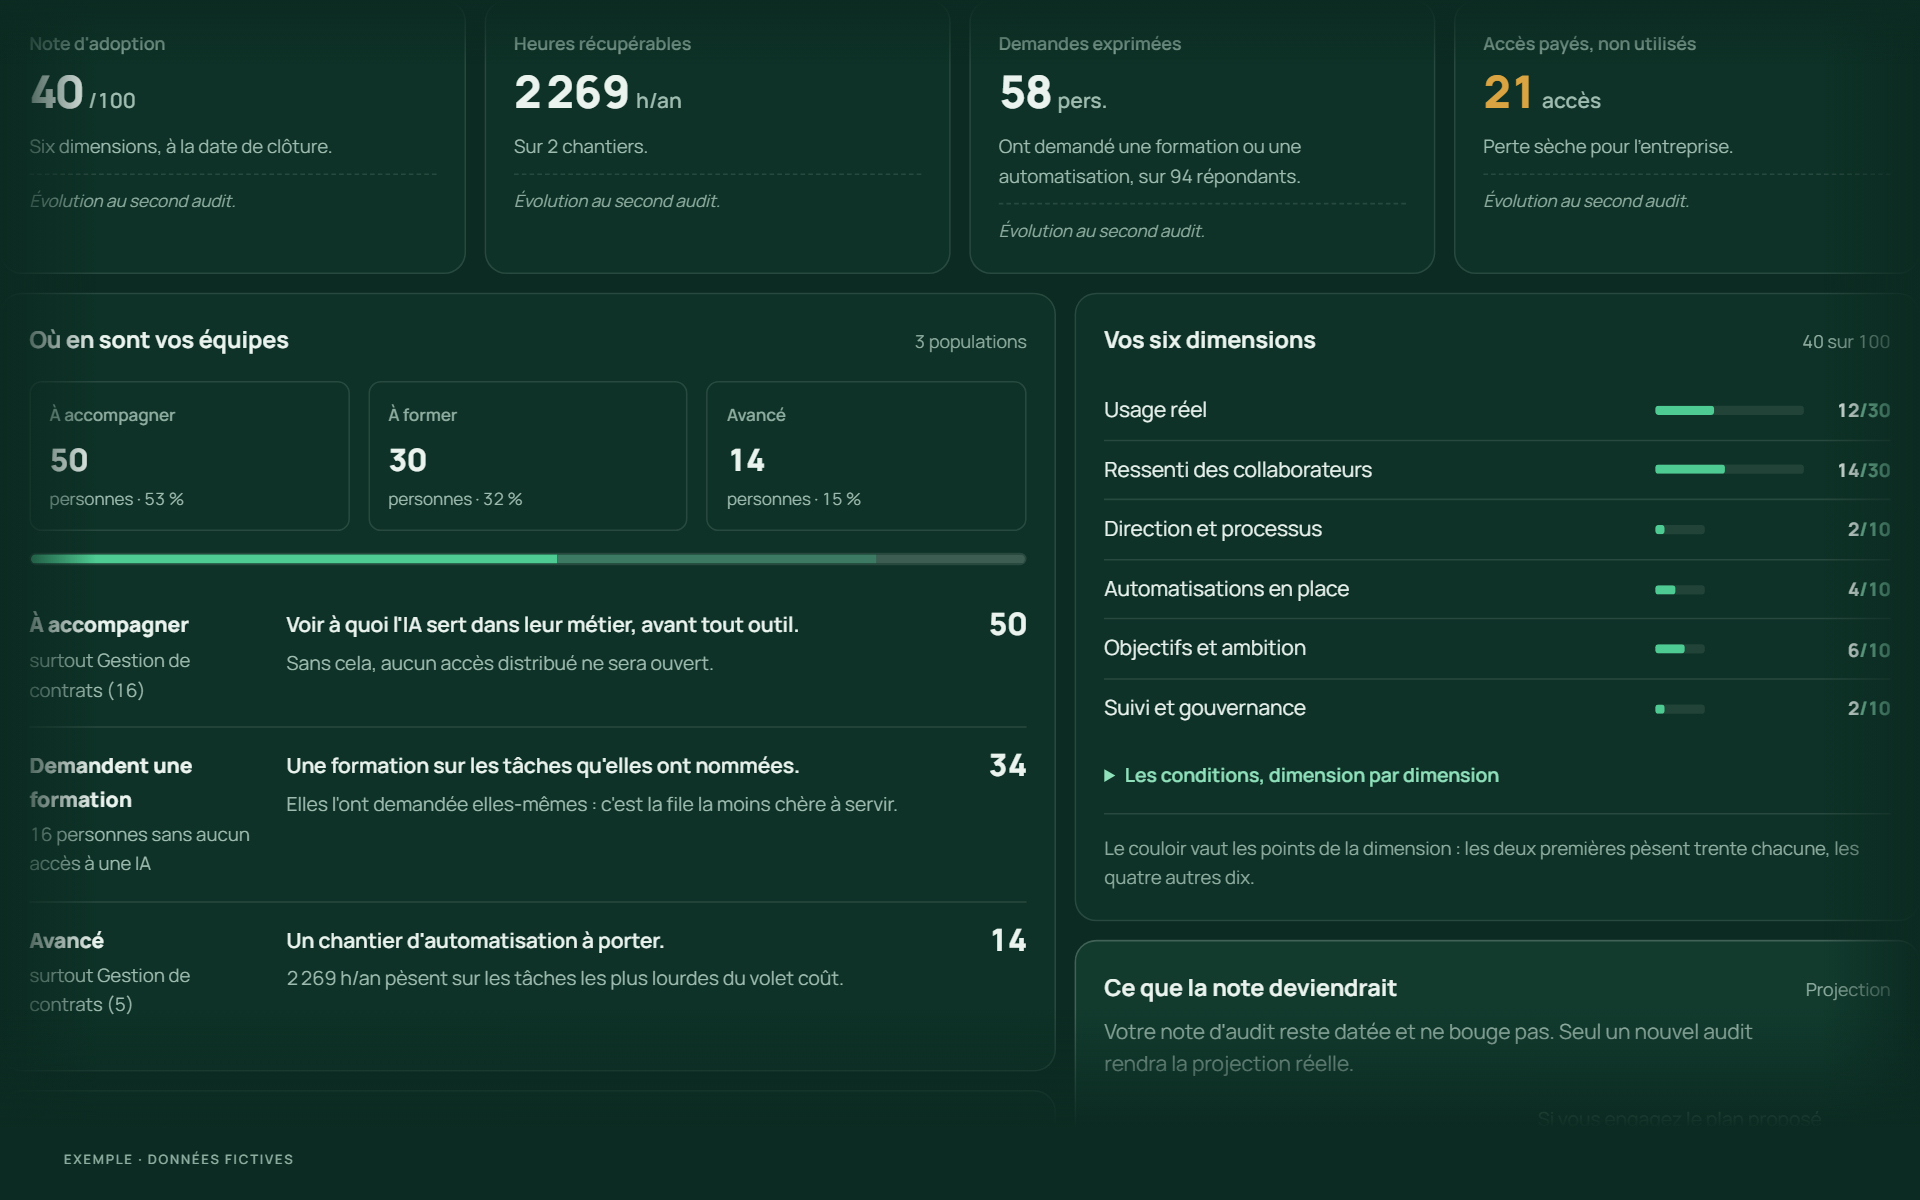This screenshot has height=1200, width=1920.
Task: Click the "2 269 h/an" headline value
Action: (598, 93)
